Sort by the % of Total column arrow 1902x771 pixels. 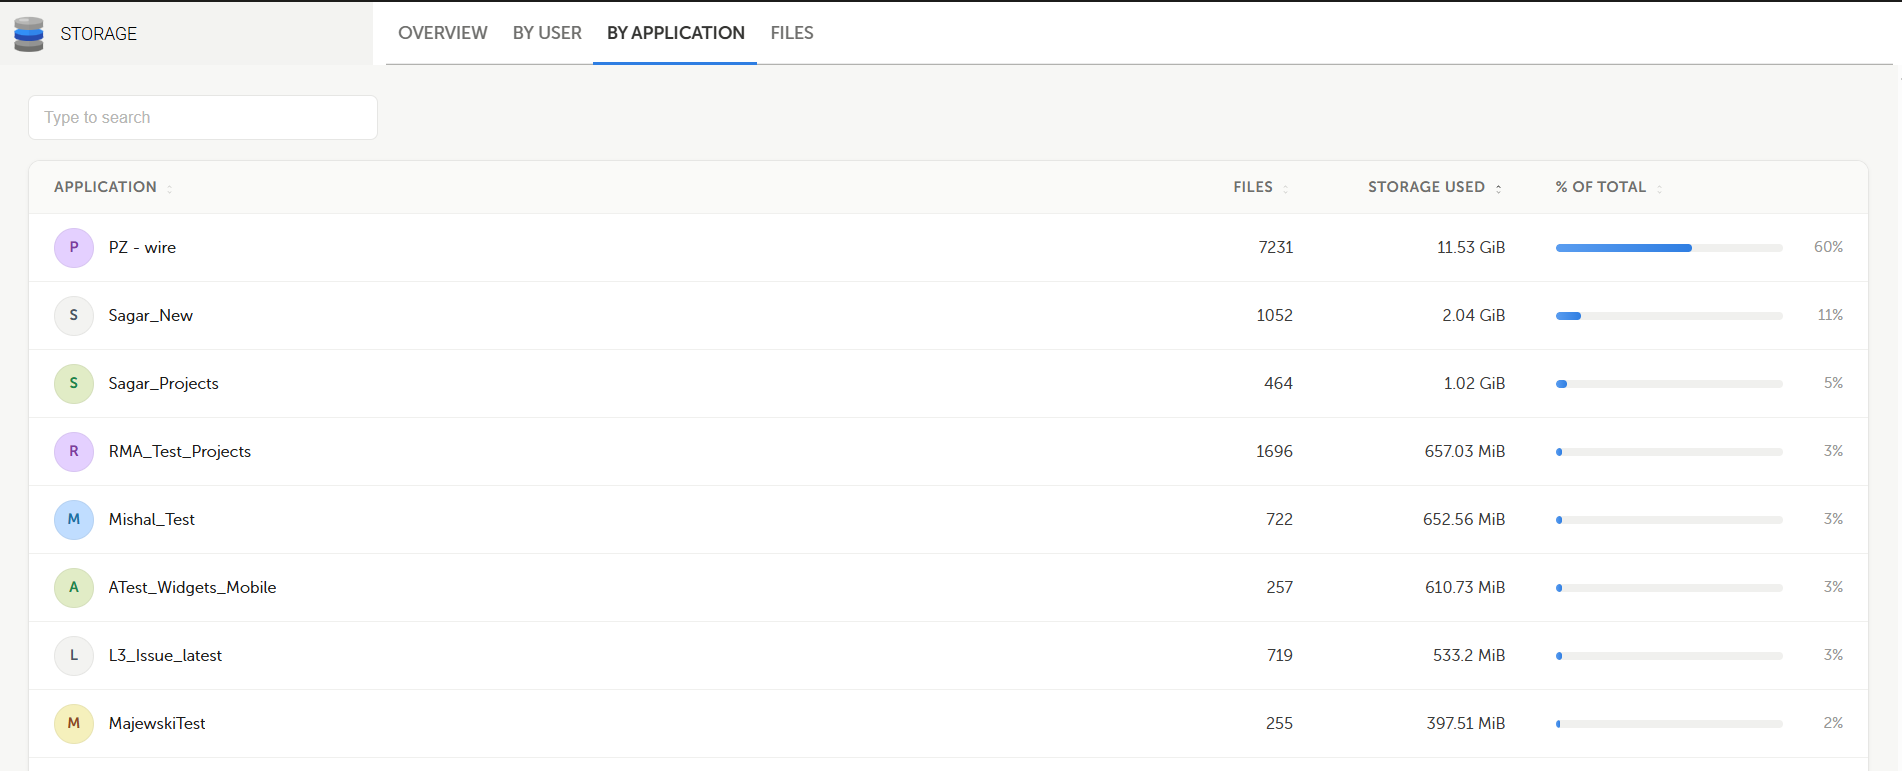pyautogui.click(x=1659, y=189)
